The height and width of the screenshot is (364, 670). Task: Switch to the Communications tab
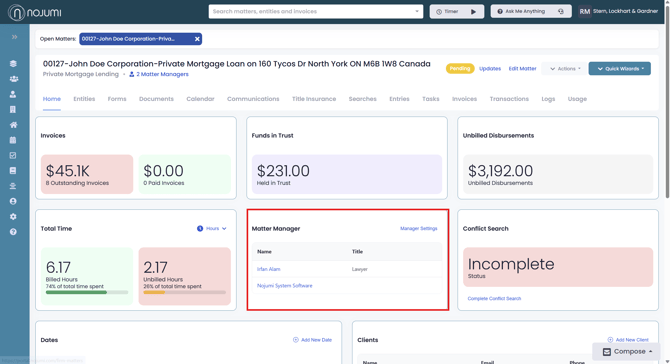pyautogui.click(x=253, y=99)
